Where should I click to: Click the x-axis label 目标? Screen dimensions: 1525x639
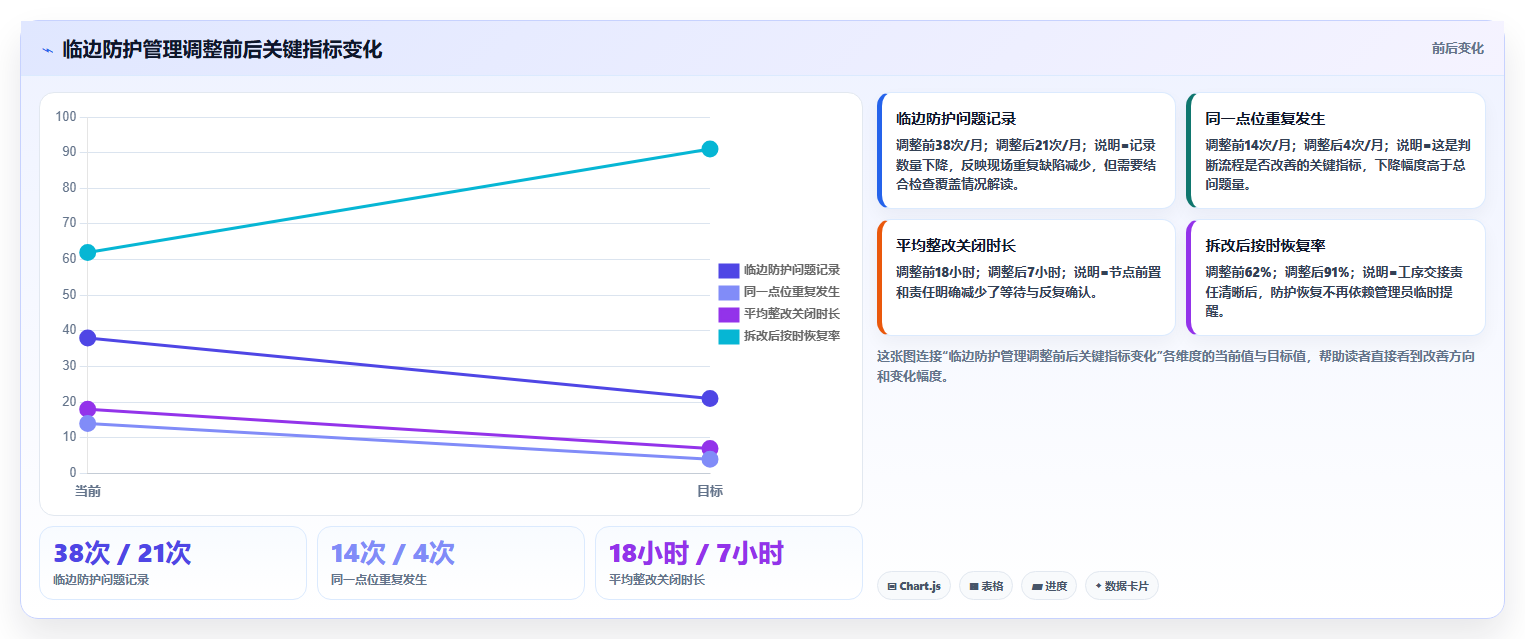tap(710, 491)
